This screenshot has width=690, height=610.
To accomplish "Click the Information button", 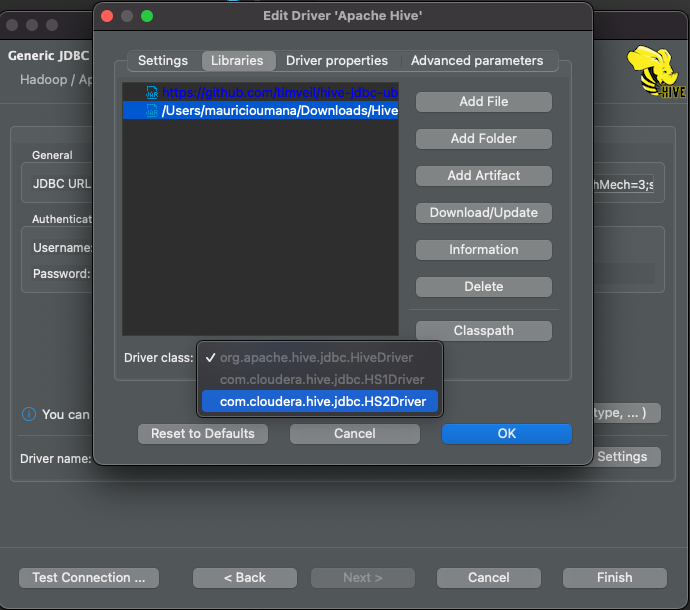I will click(x=484, y=250).
